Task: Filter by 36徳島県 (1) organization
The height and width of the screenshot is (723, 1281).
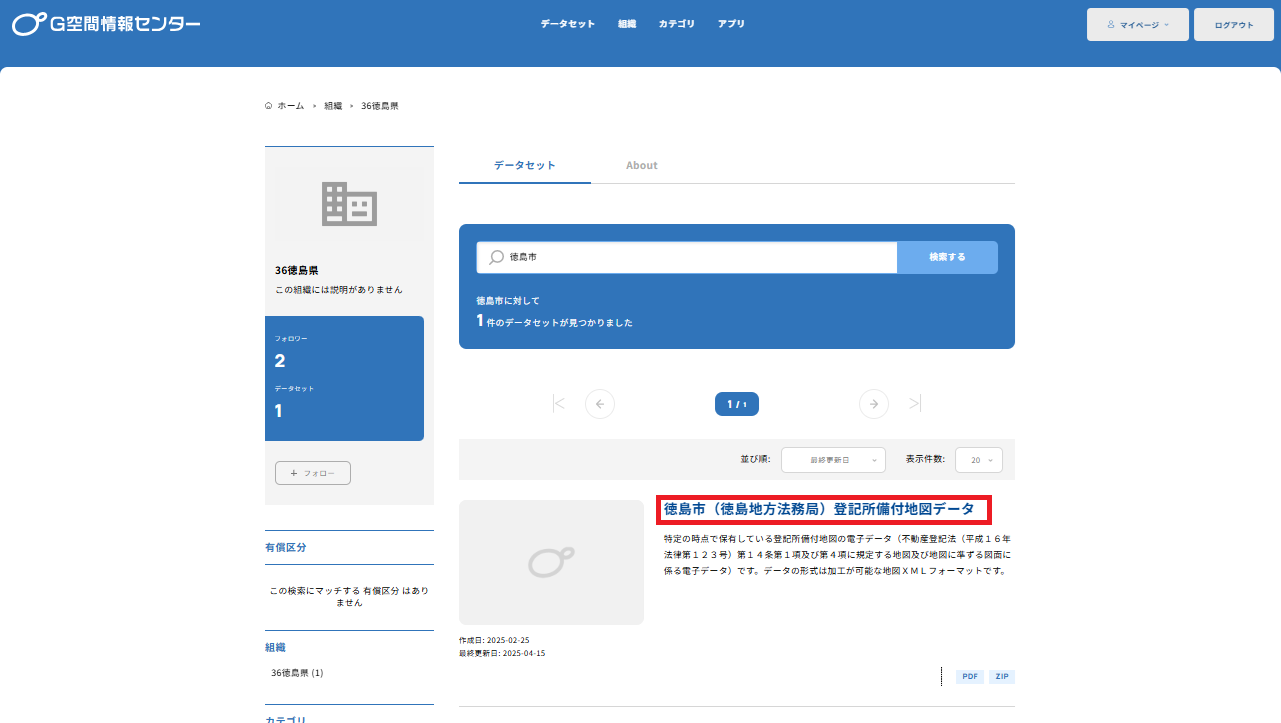Action: pyautogui.click(x=297, y=673)
